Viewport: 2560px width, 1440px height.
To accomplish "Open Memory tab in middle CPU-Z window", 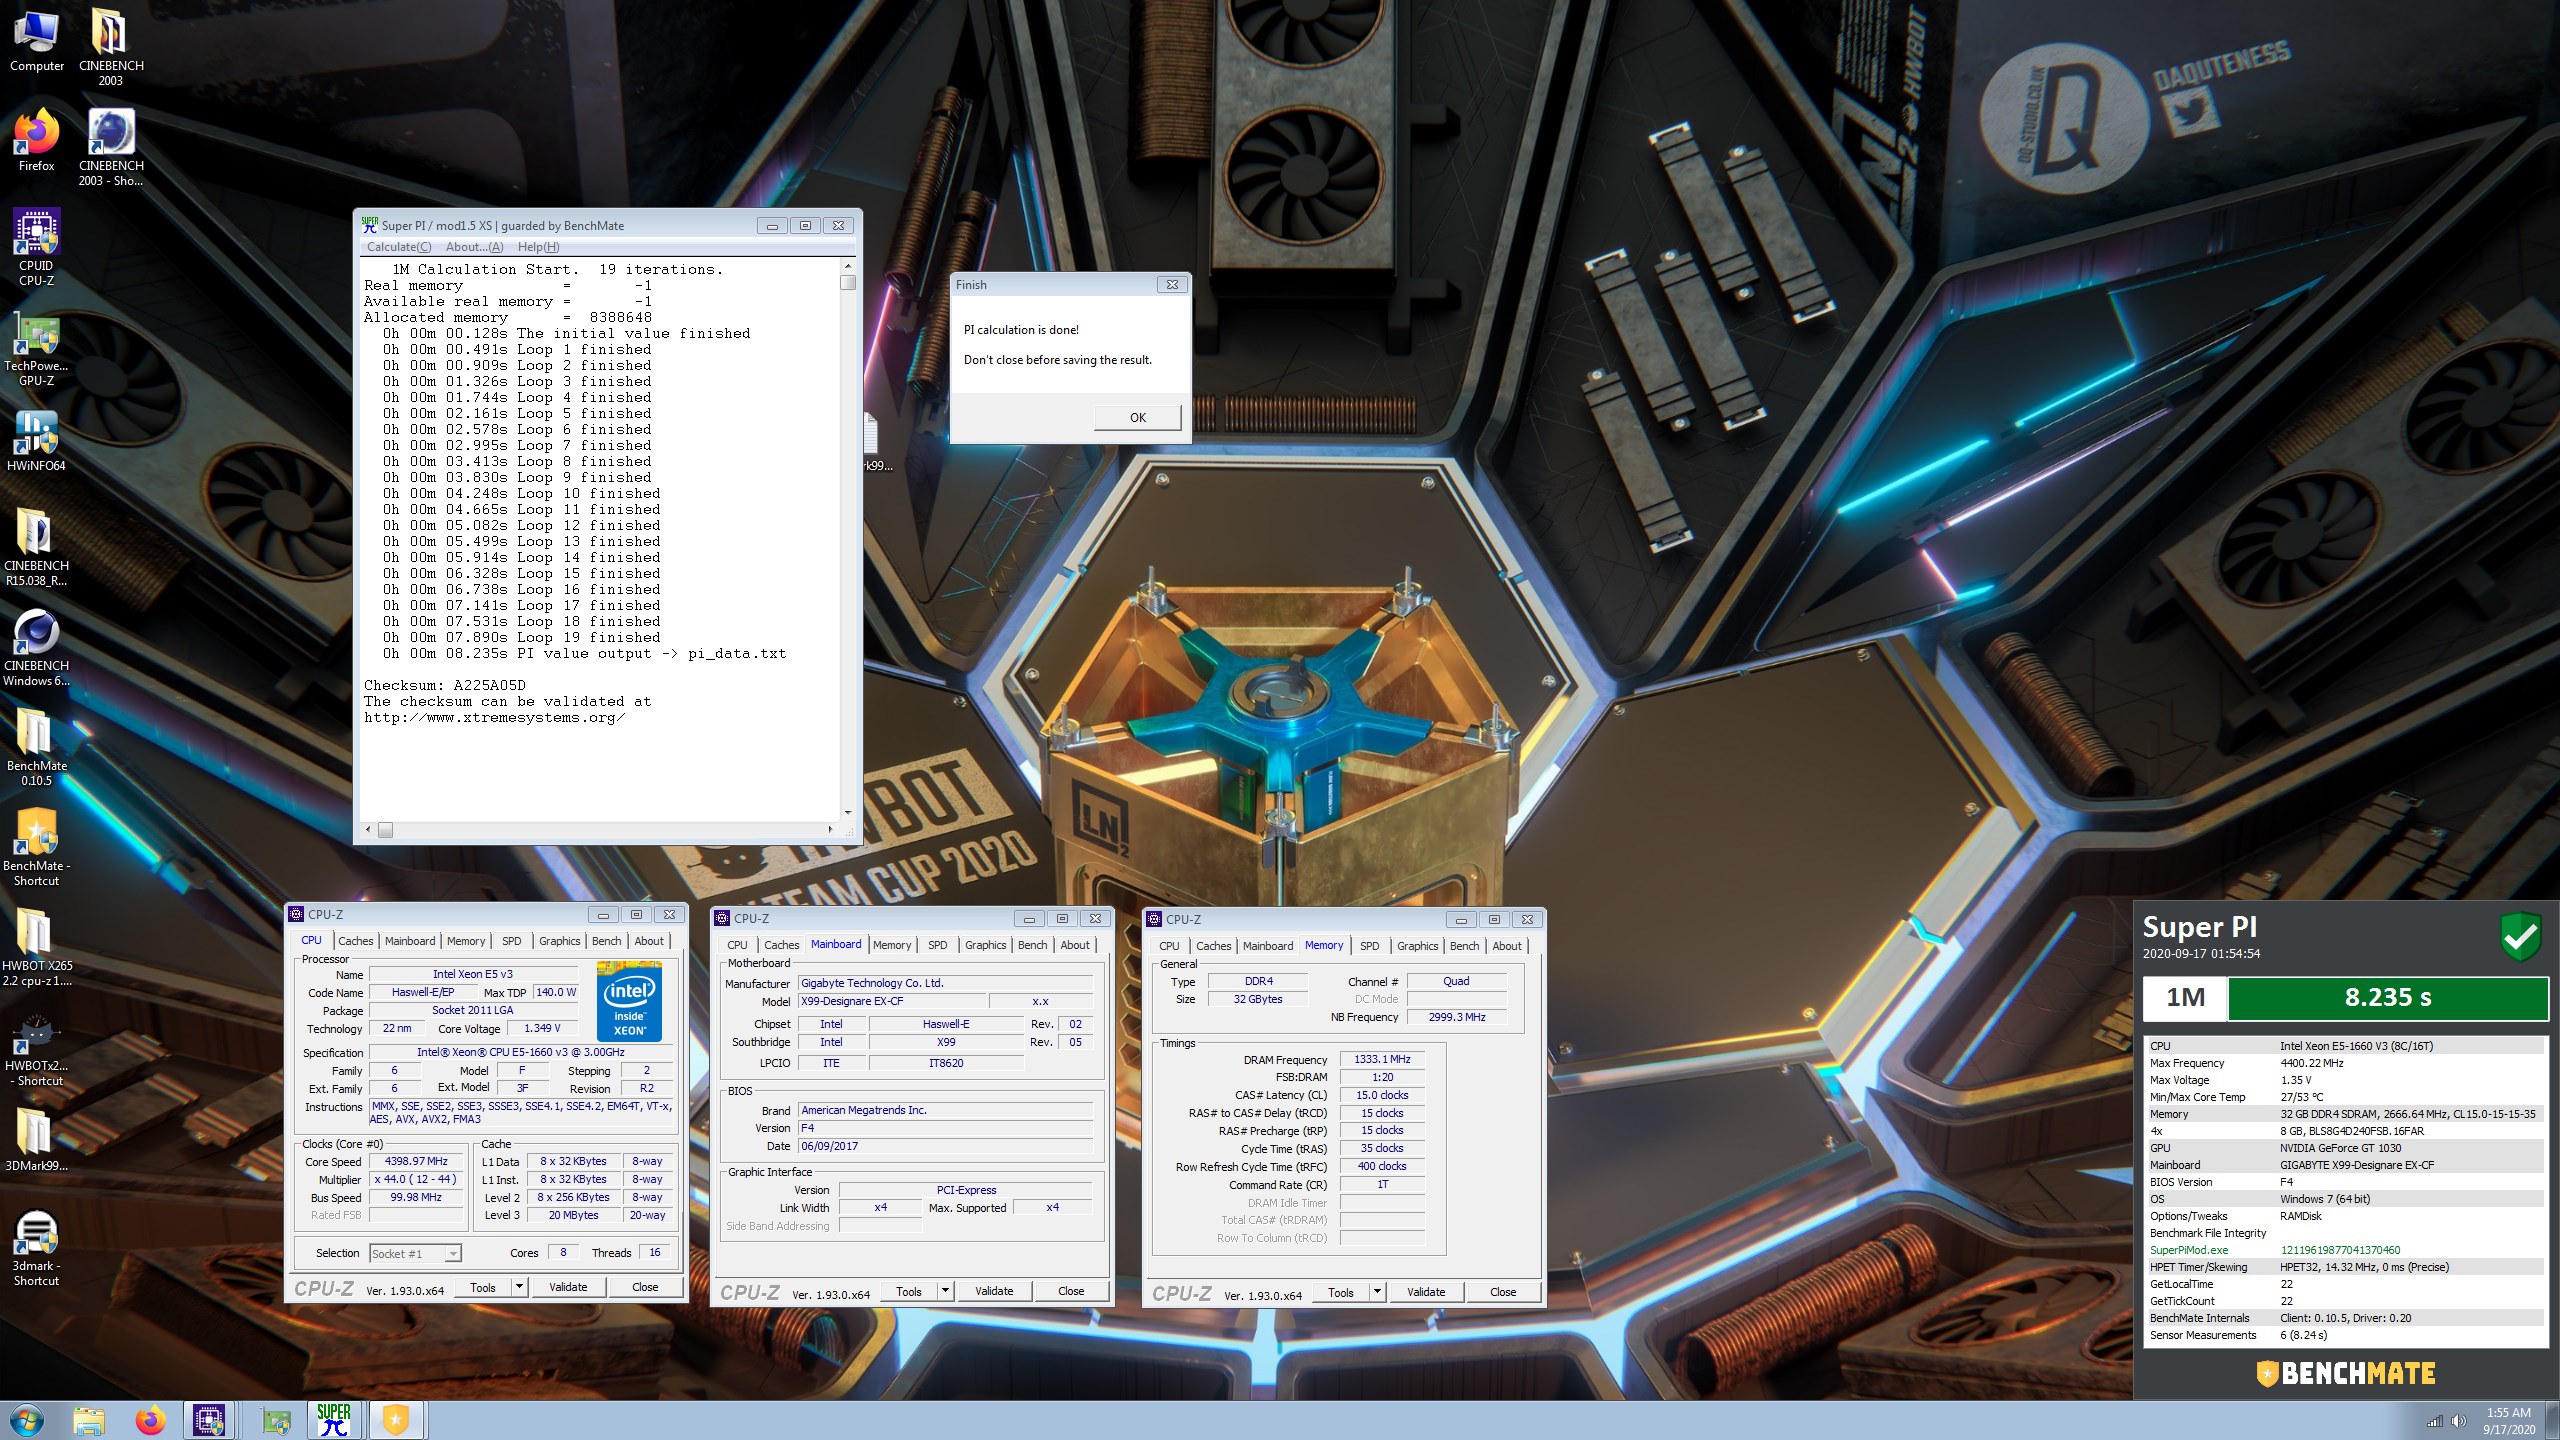I will coord(892,945).
